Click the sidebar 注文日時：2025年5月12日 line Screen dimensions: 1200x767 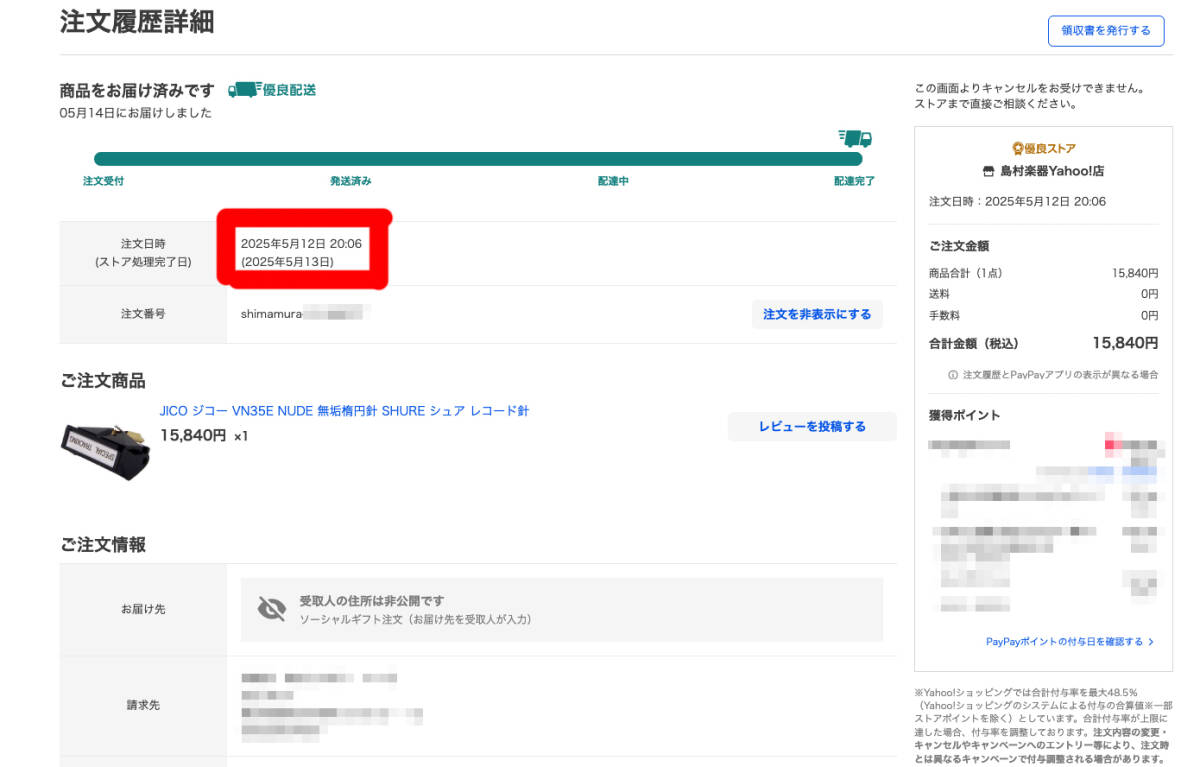tap(1017, 201)
